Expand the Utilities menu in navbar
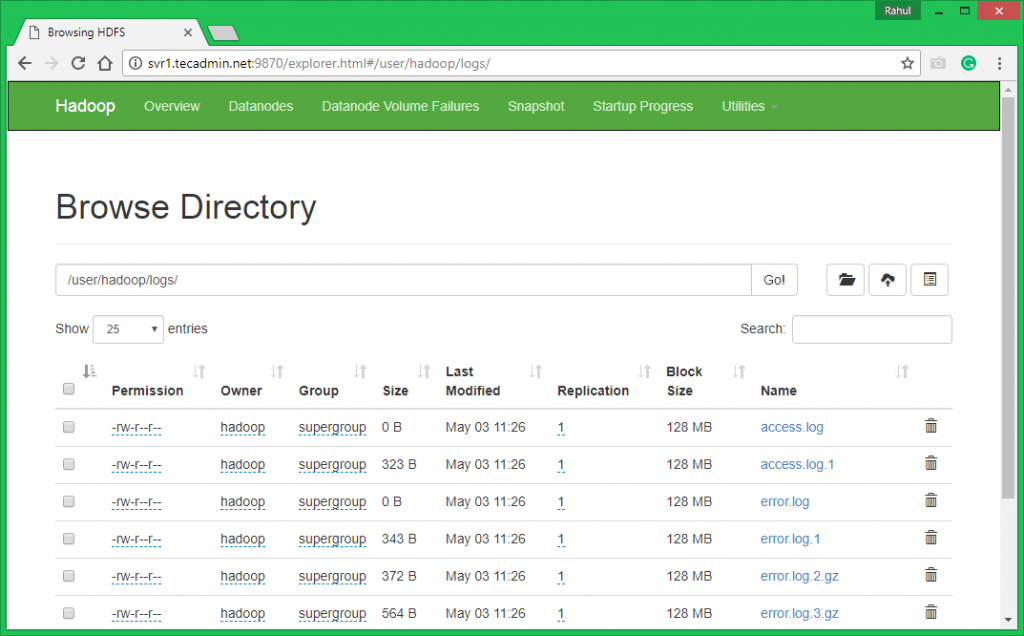 tap(749, 106)
